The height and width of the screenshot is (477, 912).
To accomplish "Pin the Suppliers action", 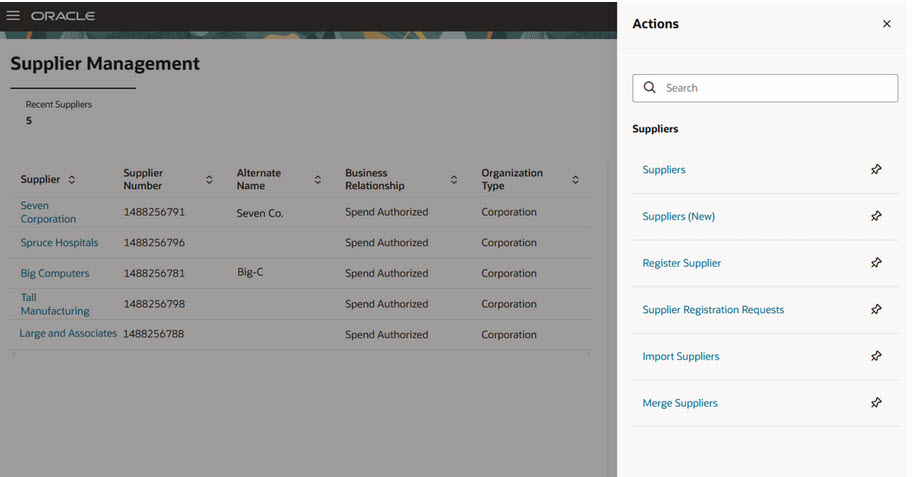I will click(x=876, y=170).
